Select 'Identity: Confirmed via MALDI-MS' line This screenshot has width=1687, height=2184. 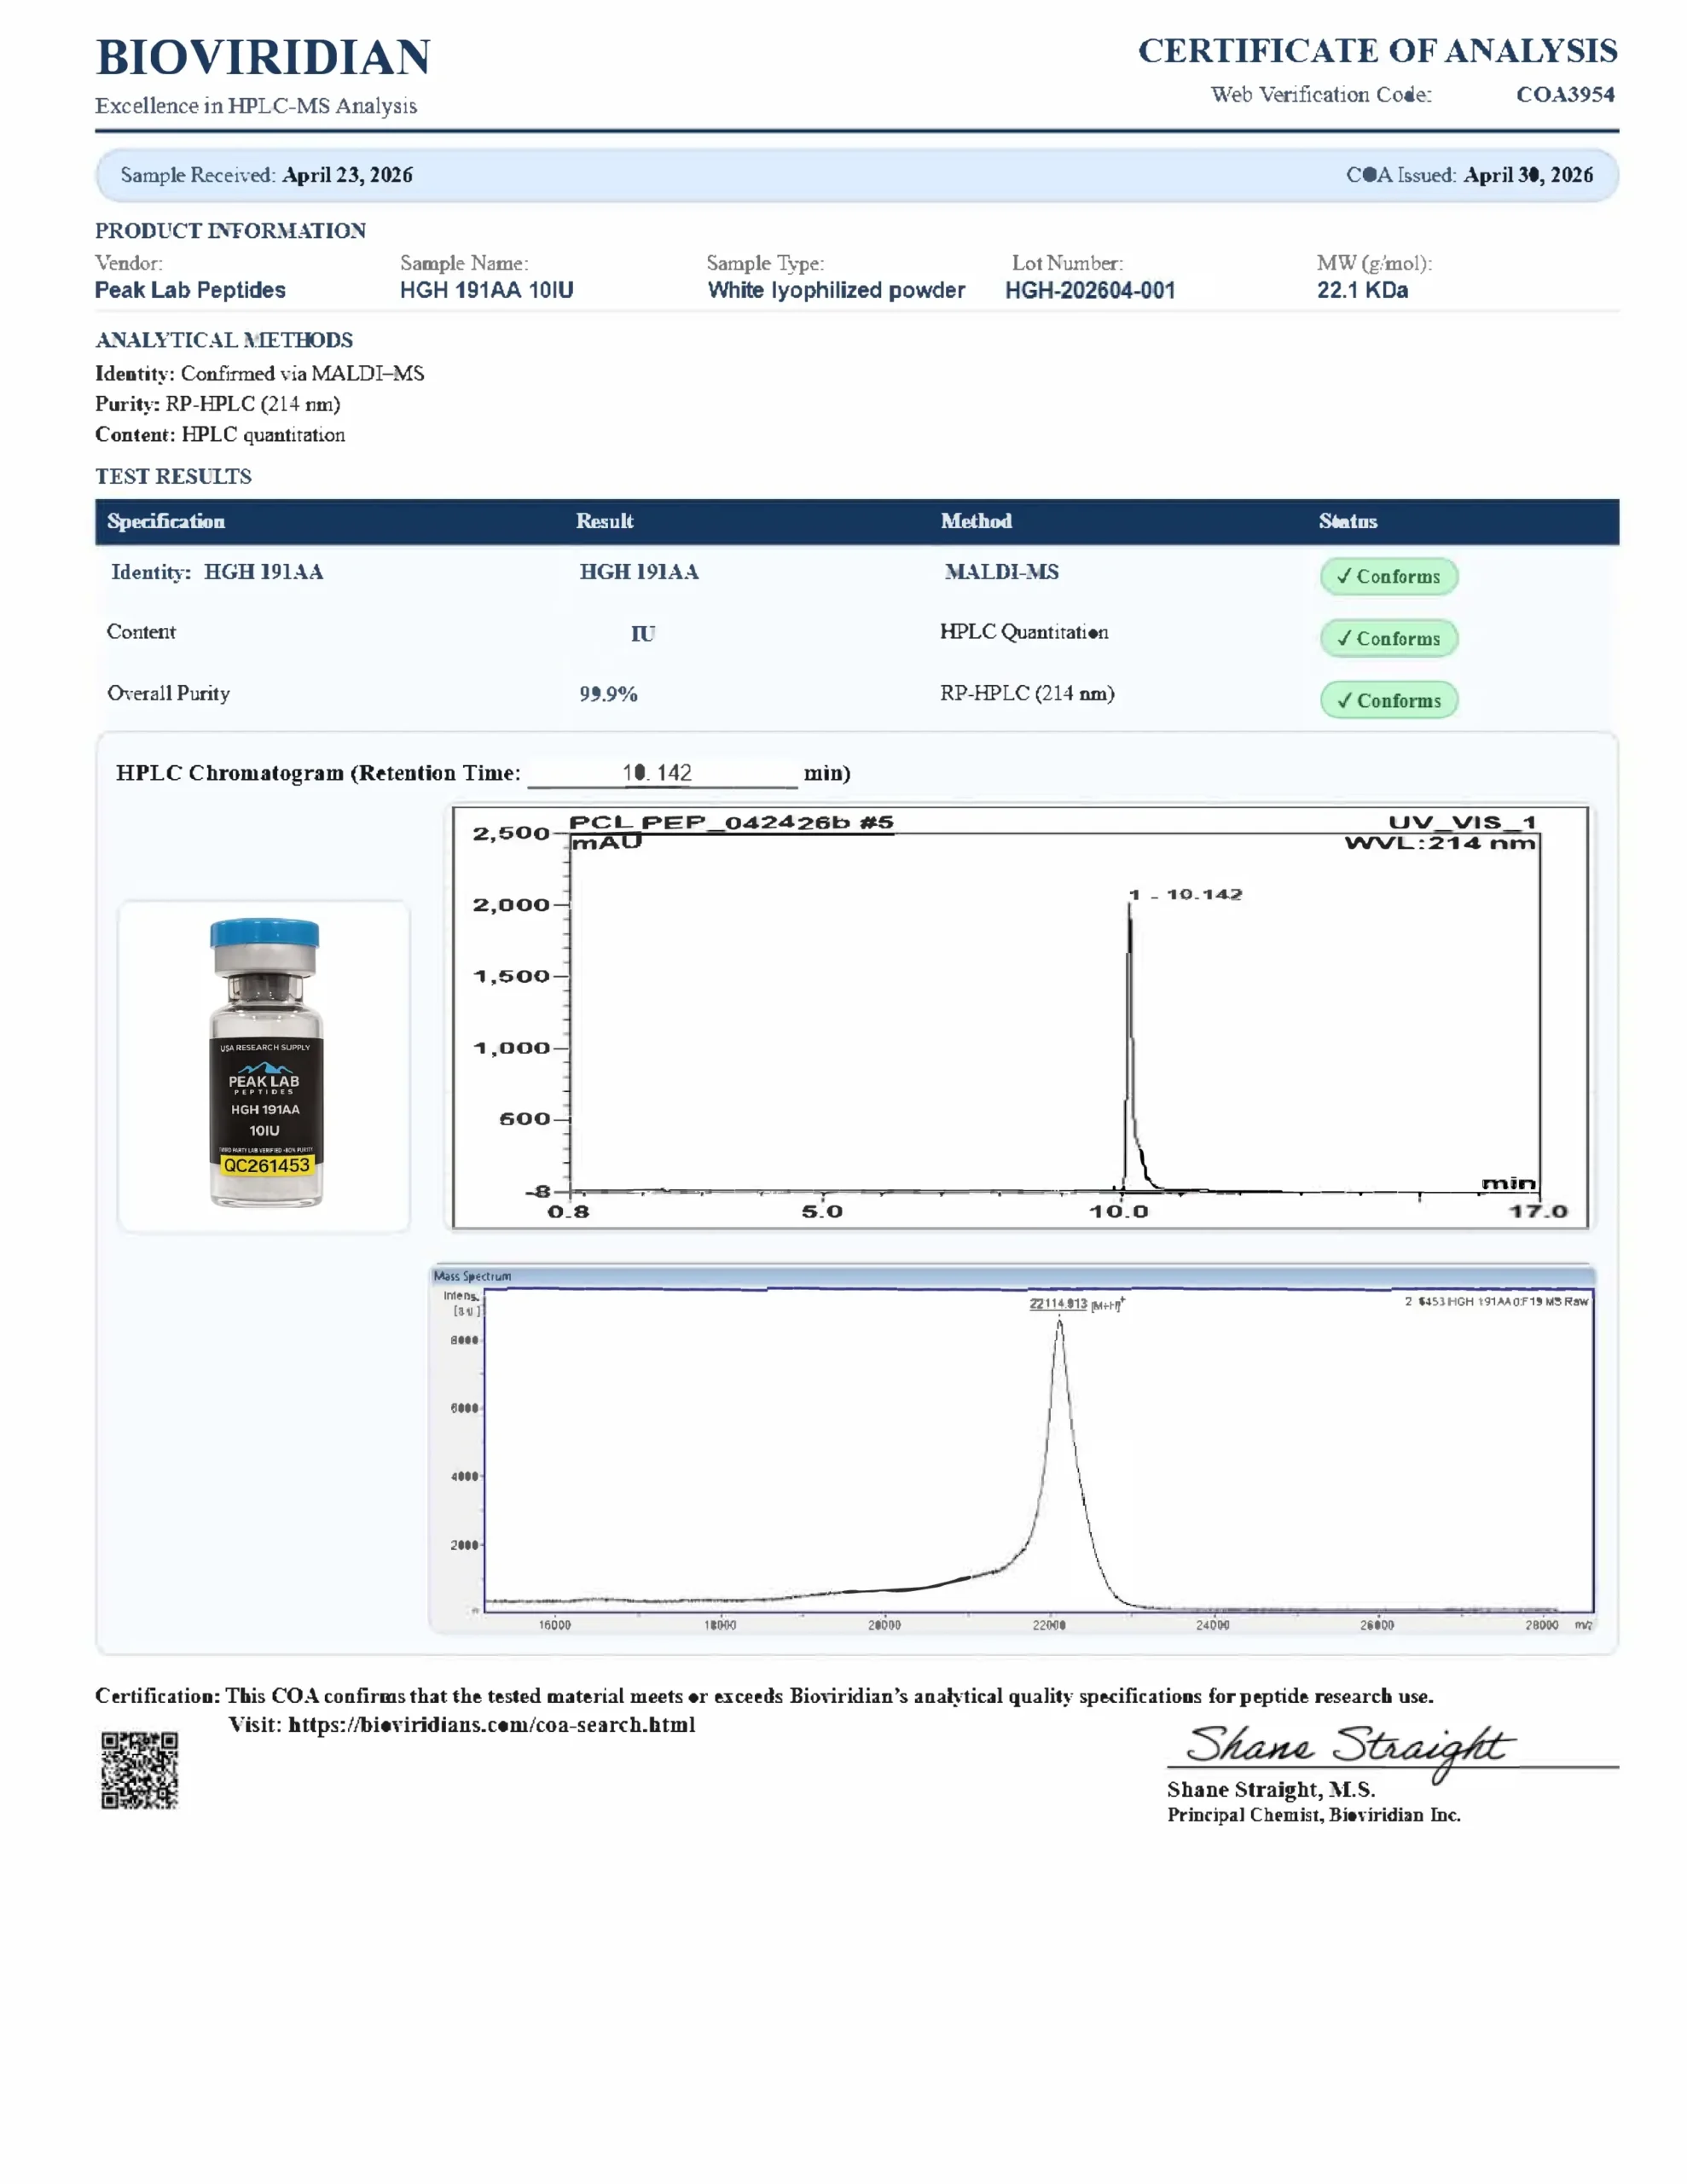[x=260, y=374]
